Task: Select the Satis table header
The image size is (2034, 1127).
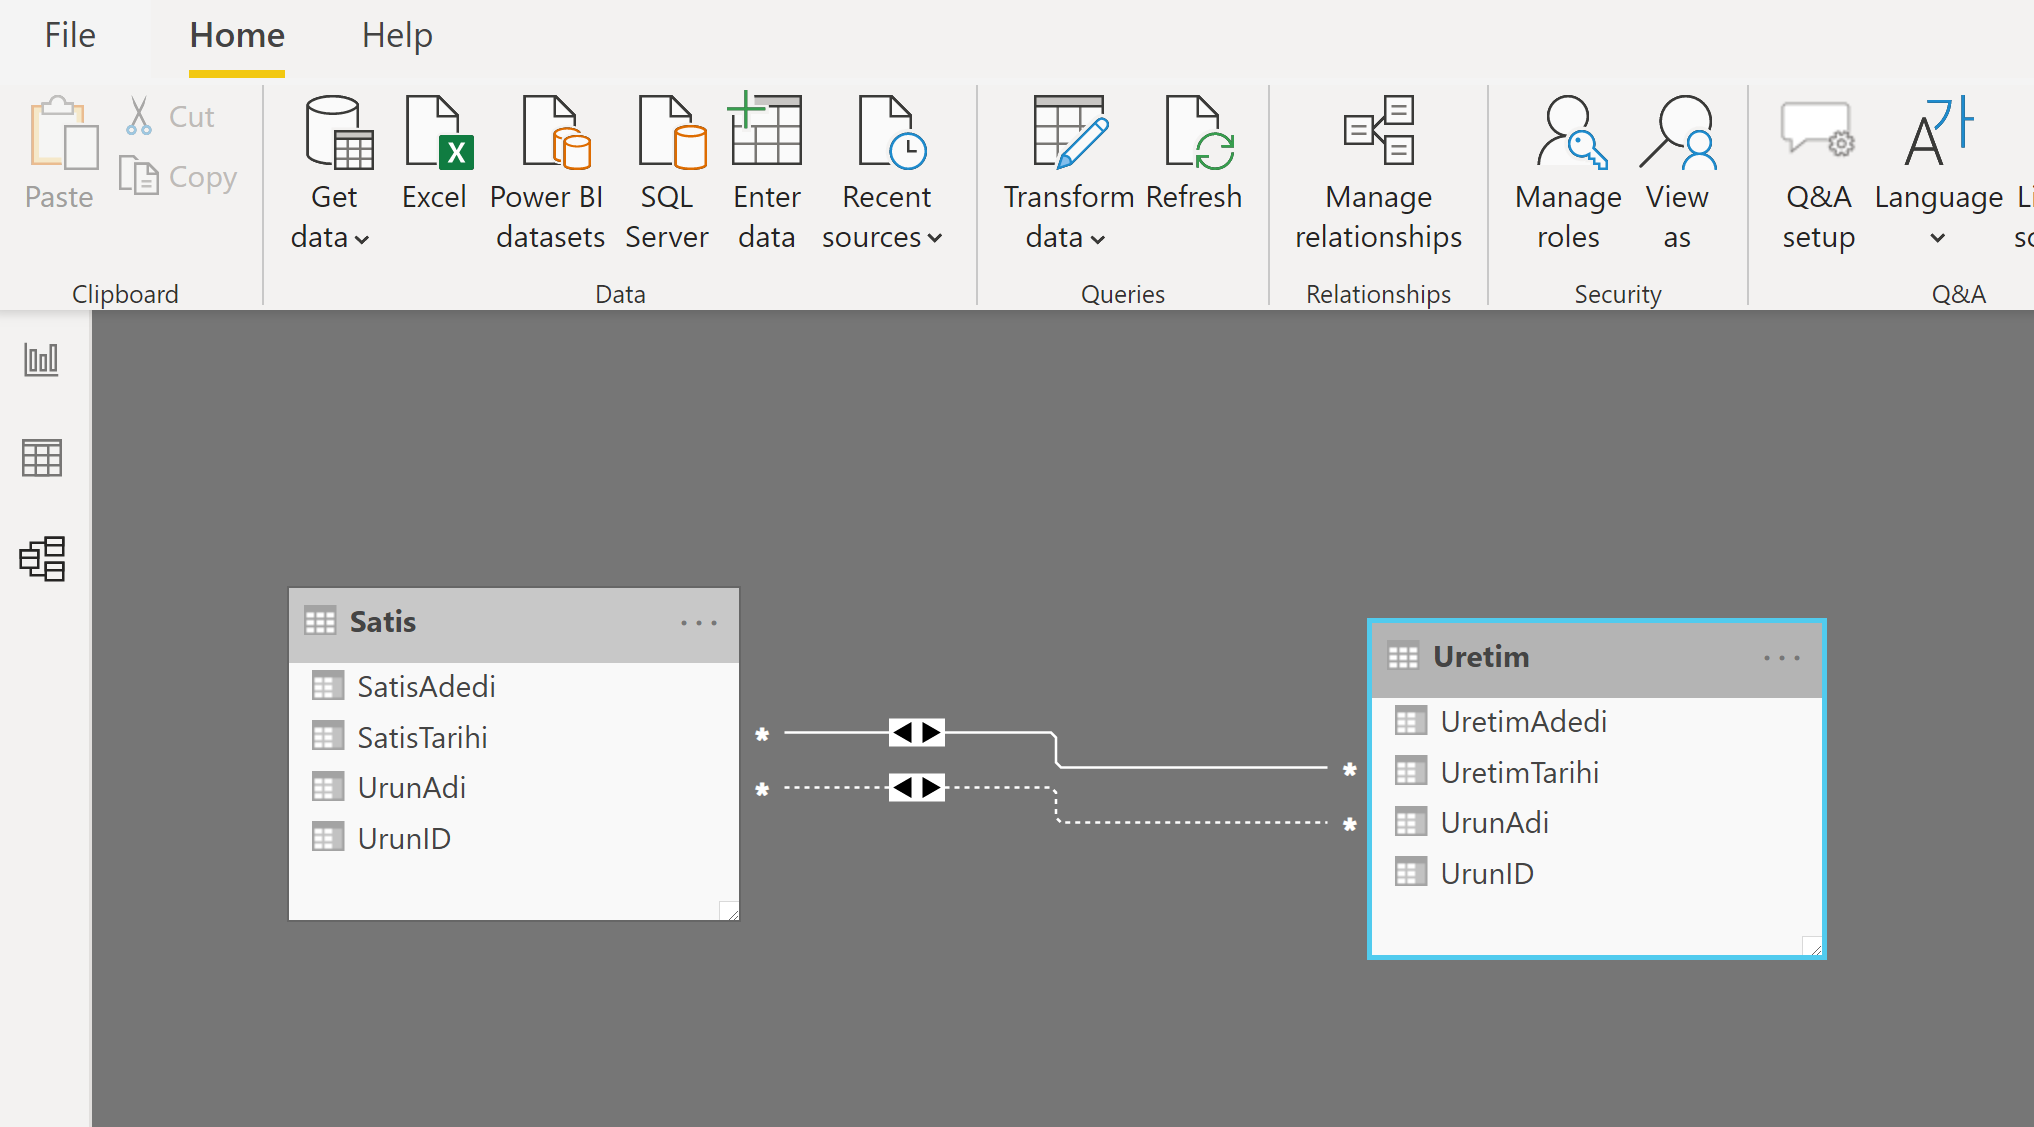Action: pos(514,625)
